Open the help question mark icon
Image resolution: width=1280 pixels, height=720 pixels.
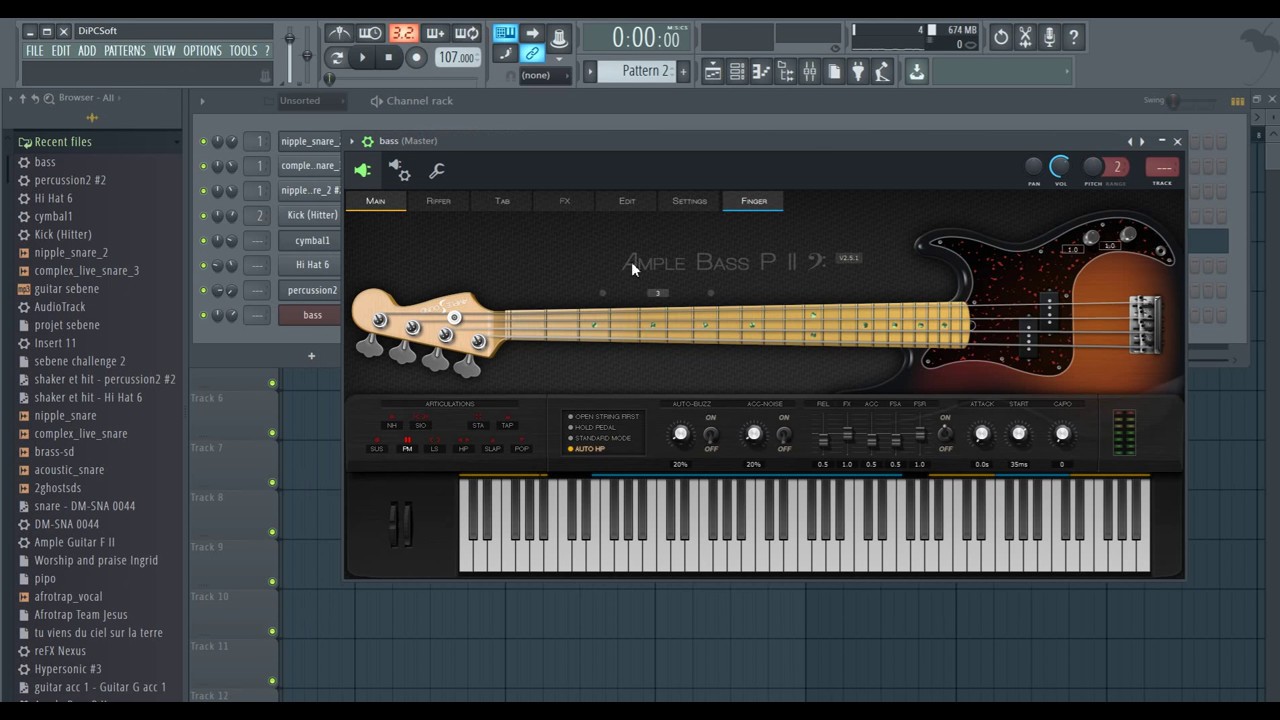coord(1073,37)
